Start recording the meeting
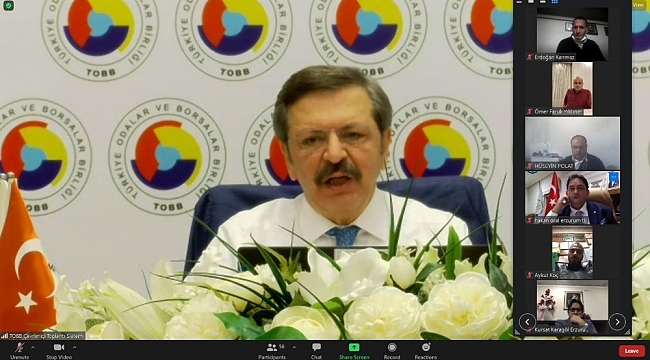The height and width of the screenshot is (360, 650). coord(392,350)
